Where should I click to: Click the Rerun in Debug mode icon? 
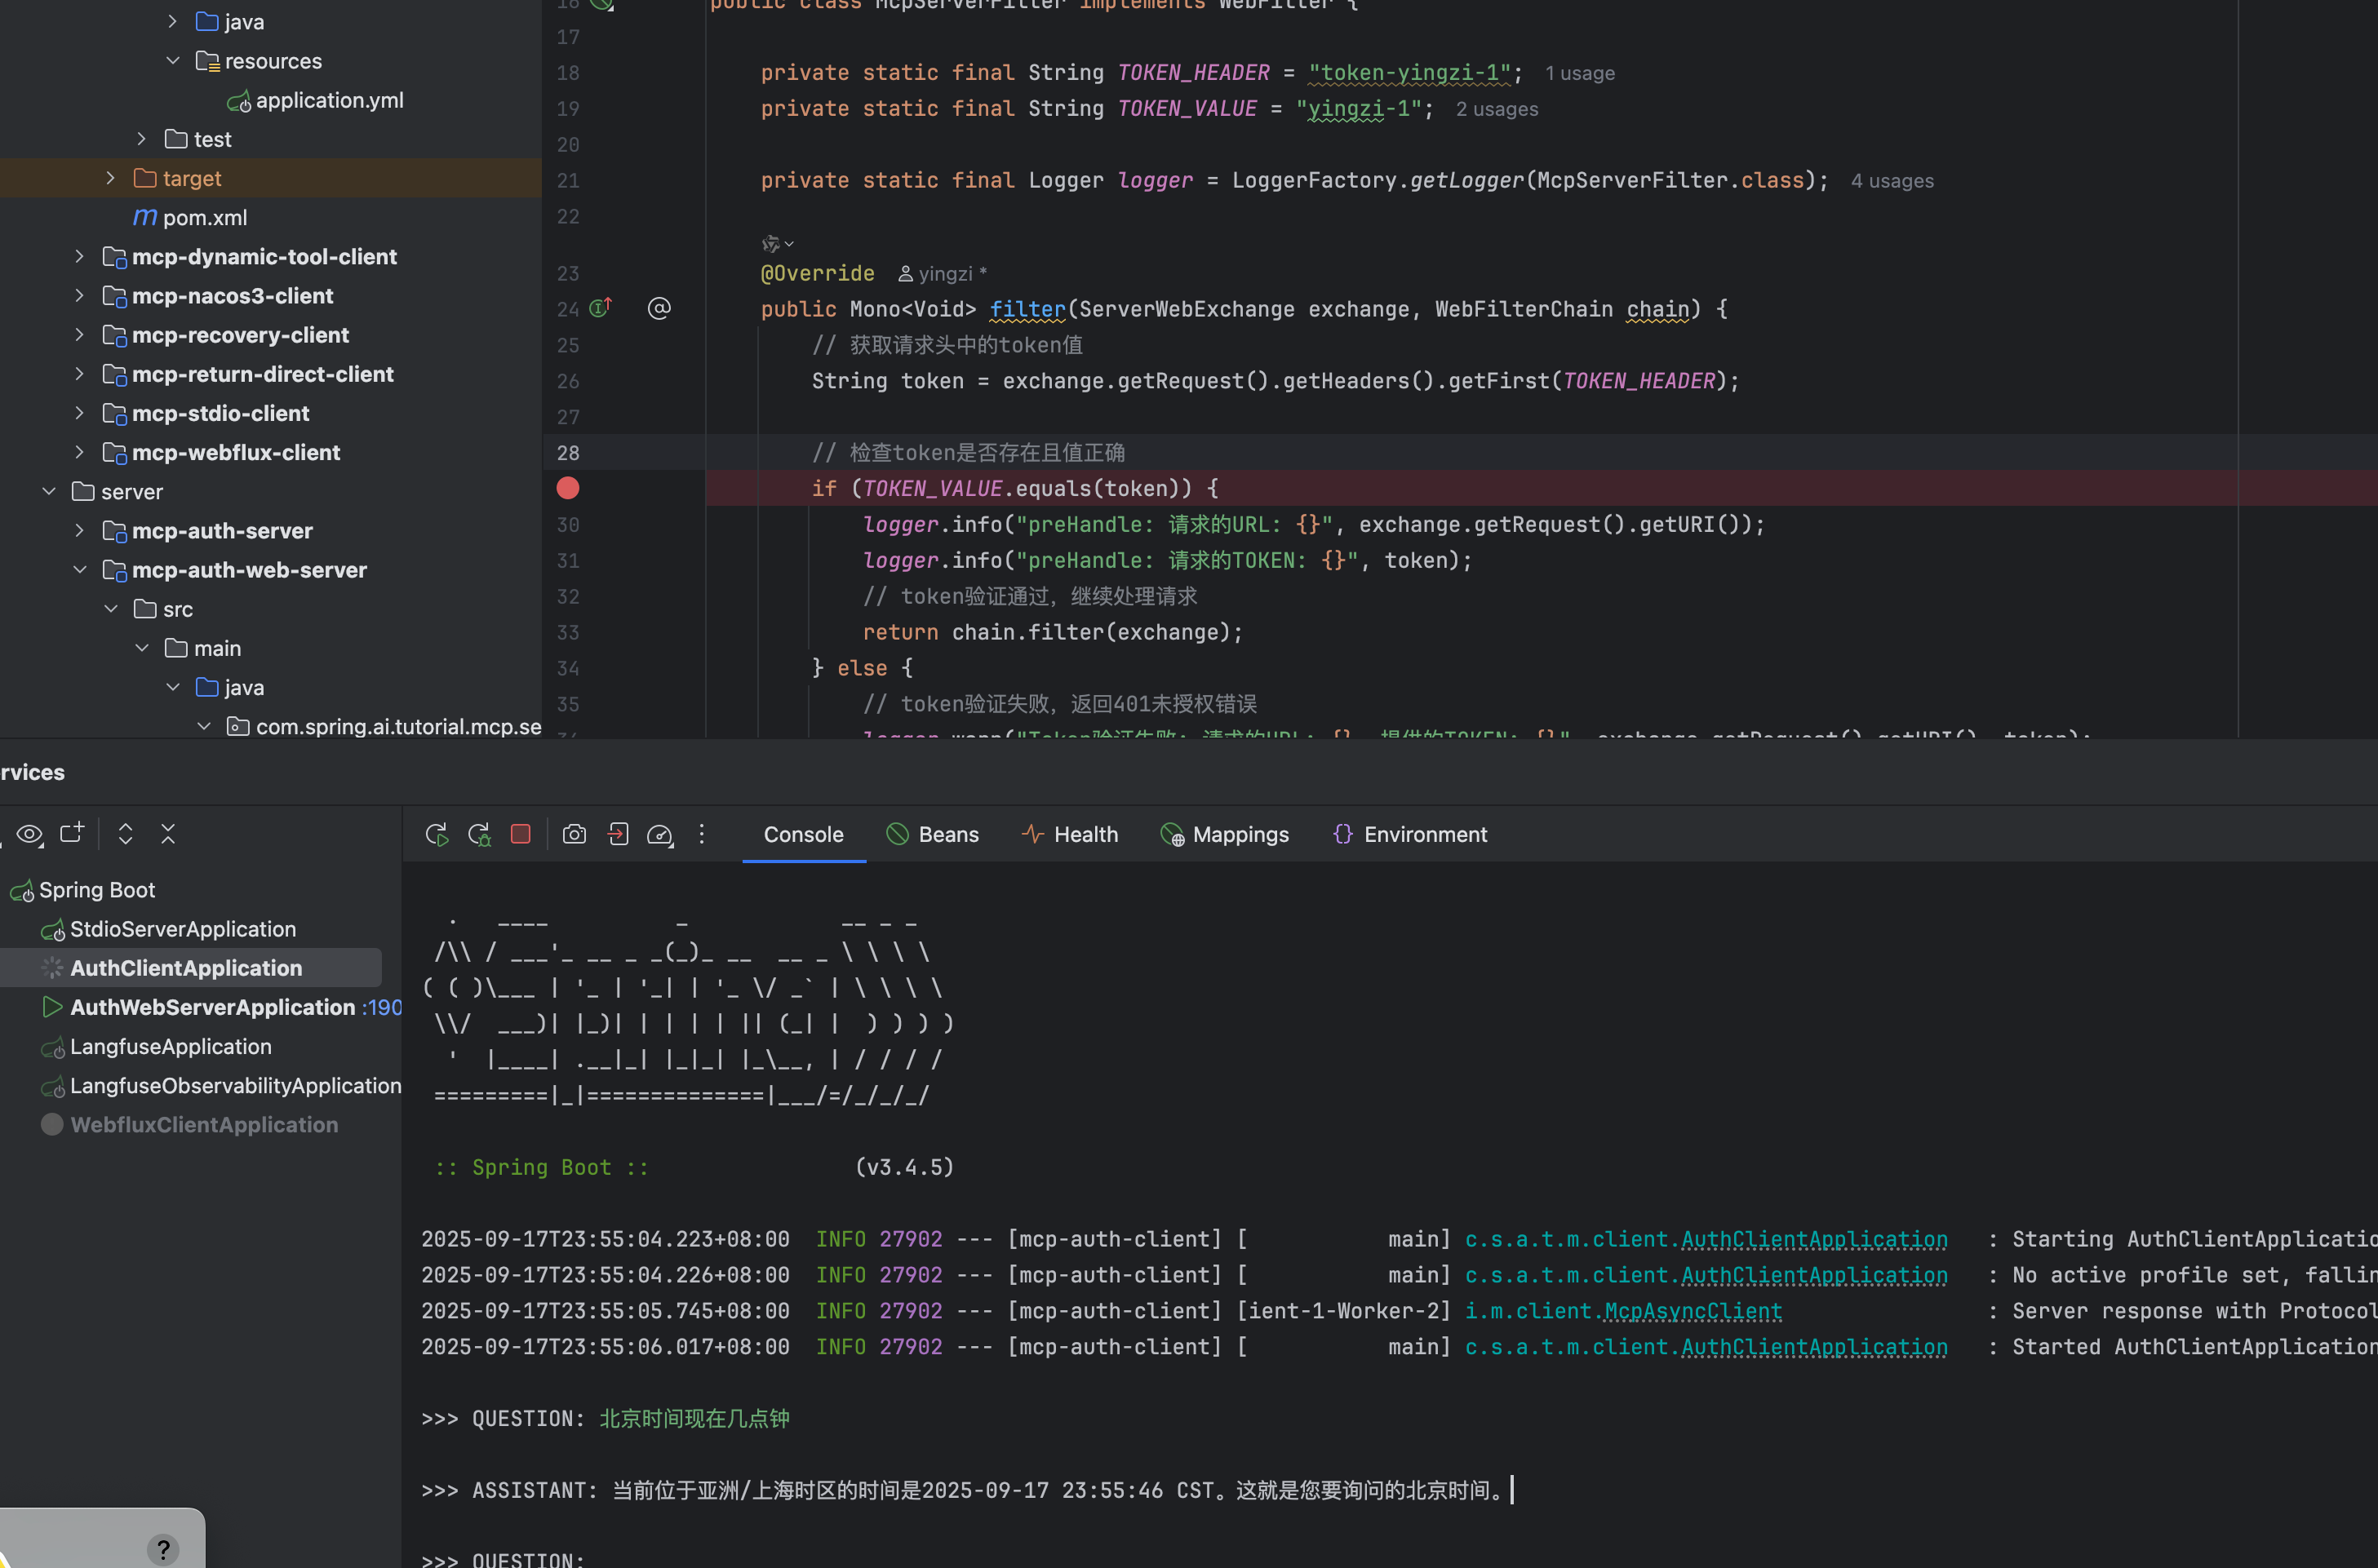point(479,834)
